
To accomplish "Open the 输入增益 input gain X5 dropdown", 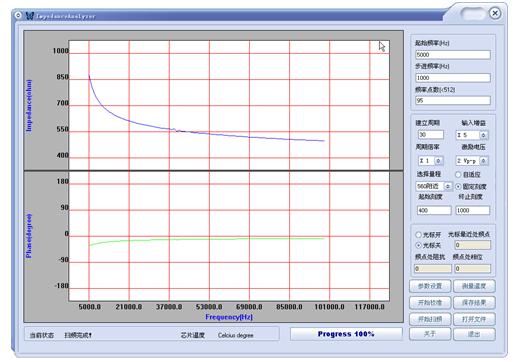I will pyautogui.click(x=484, y=135).
